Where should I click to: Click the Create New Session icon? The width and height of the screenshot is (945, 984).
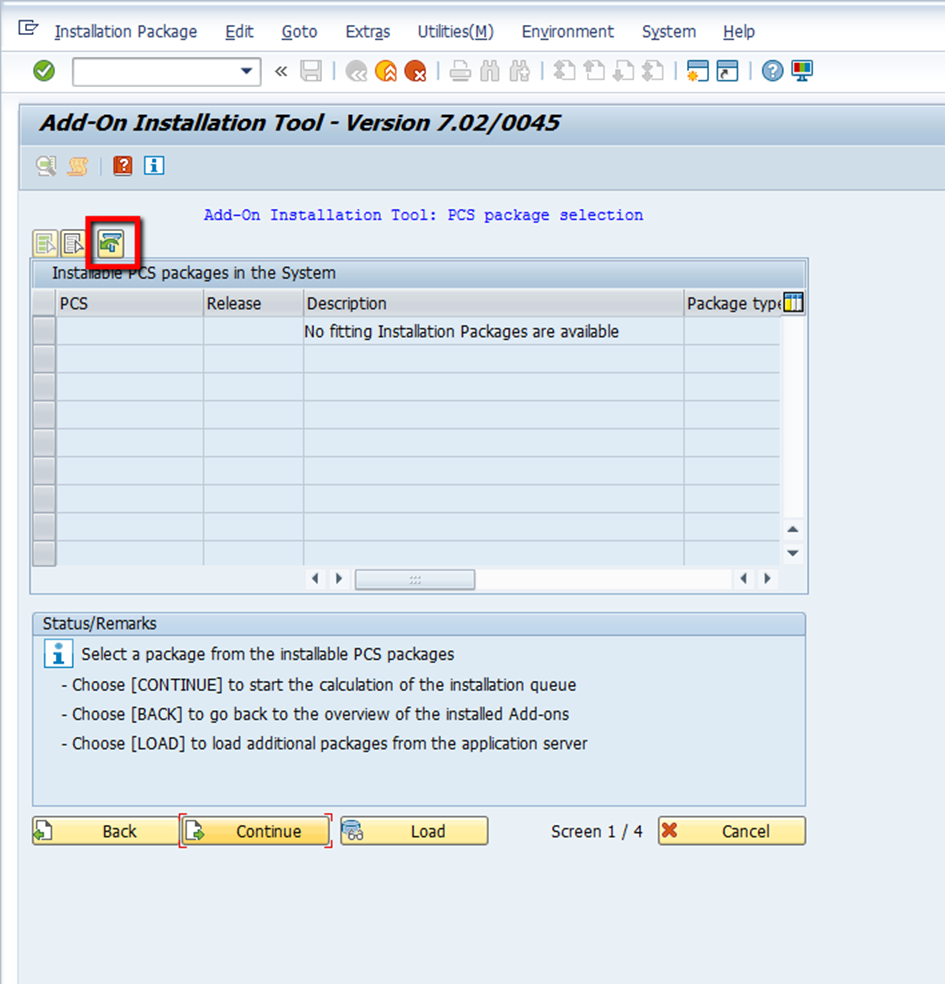[698, 71]
